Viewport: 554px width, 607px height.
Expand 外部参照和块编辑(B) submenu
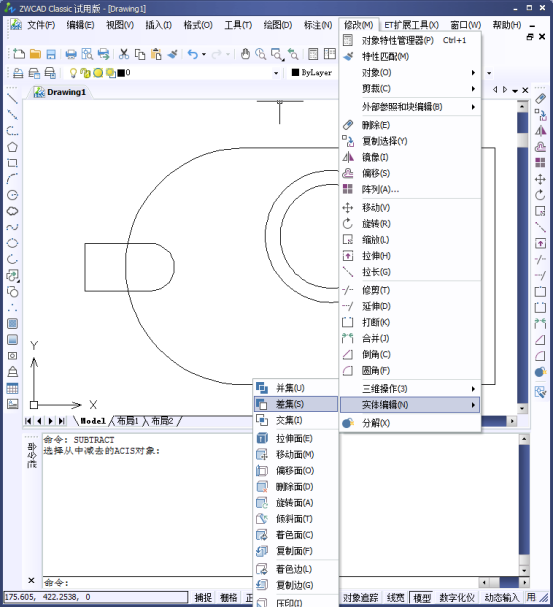tap(410, 107)
